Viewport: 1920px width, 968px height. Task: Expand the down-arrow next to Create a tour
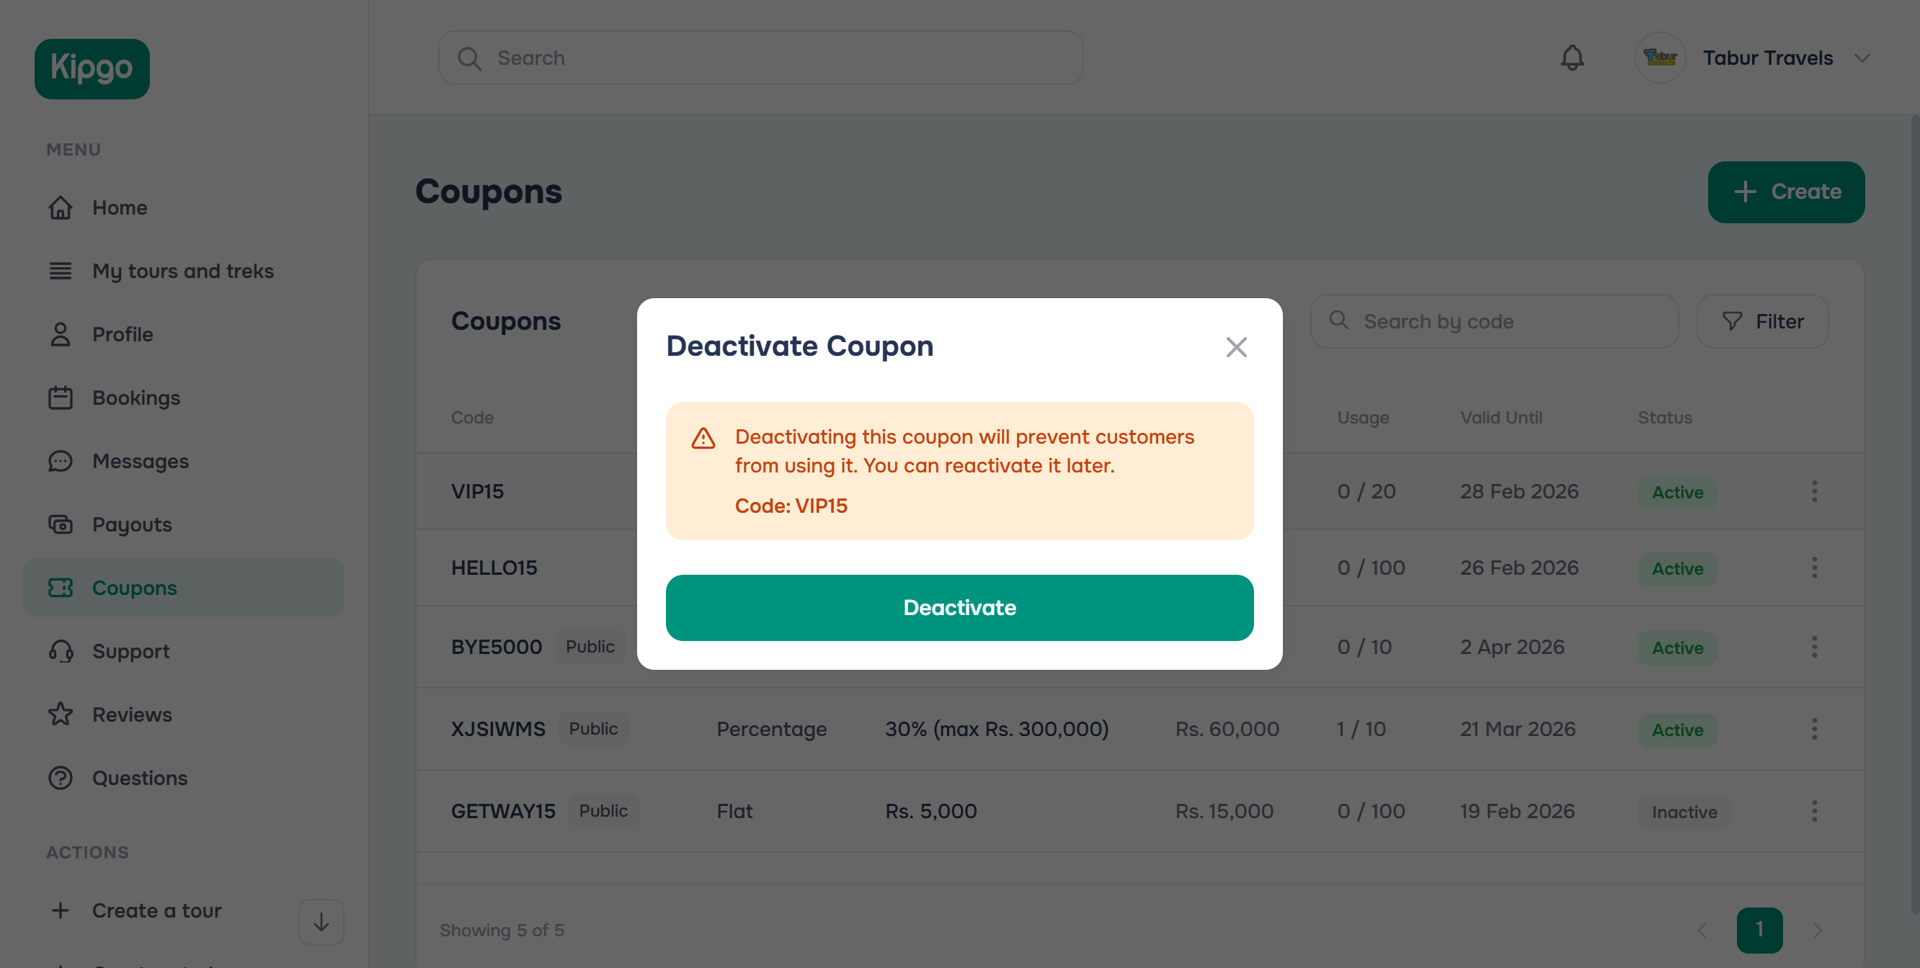click(x=321, y=922)
